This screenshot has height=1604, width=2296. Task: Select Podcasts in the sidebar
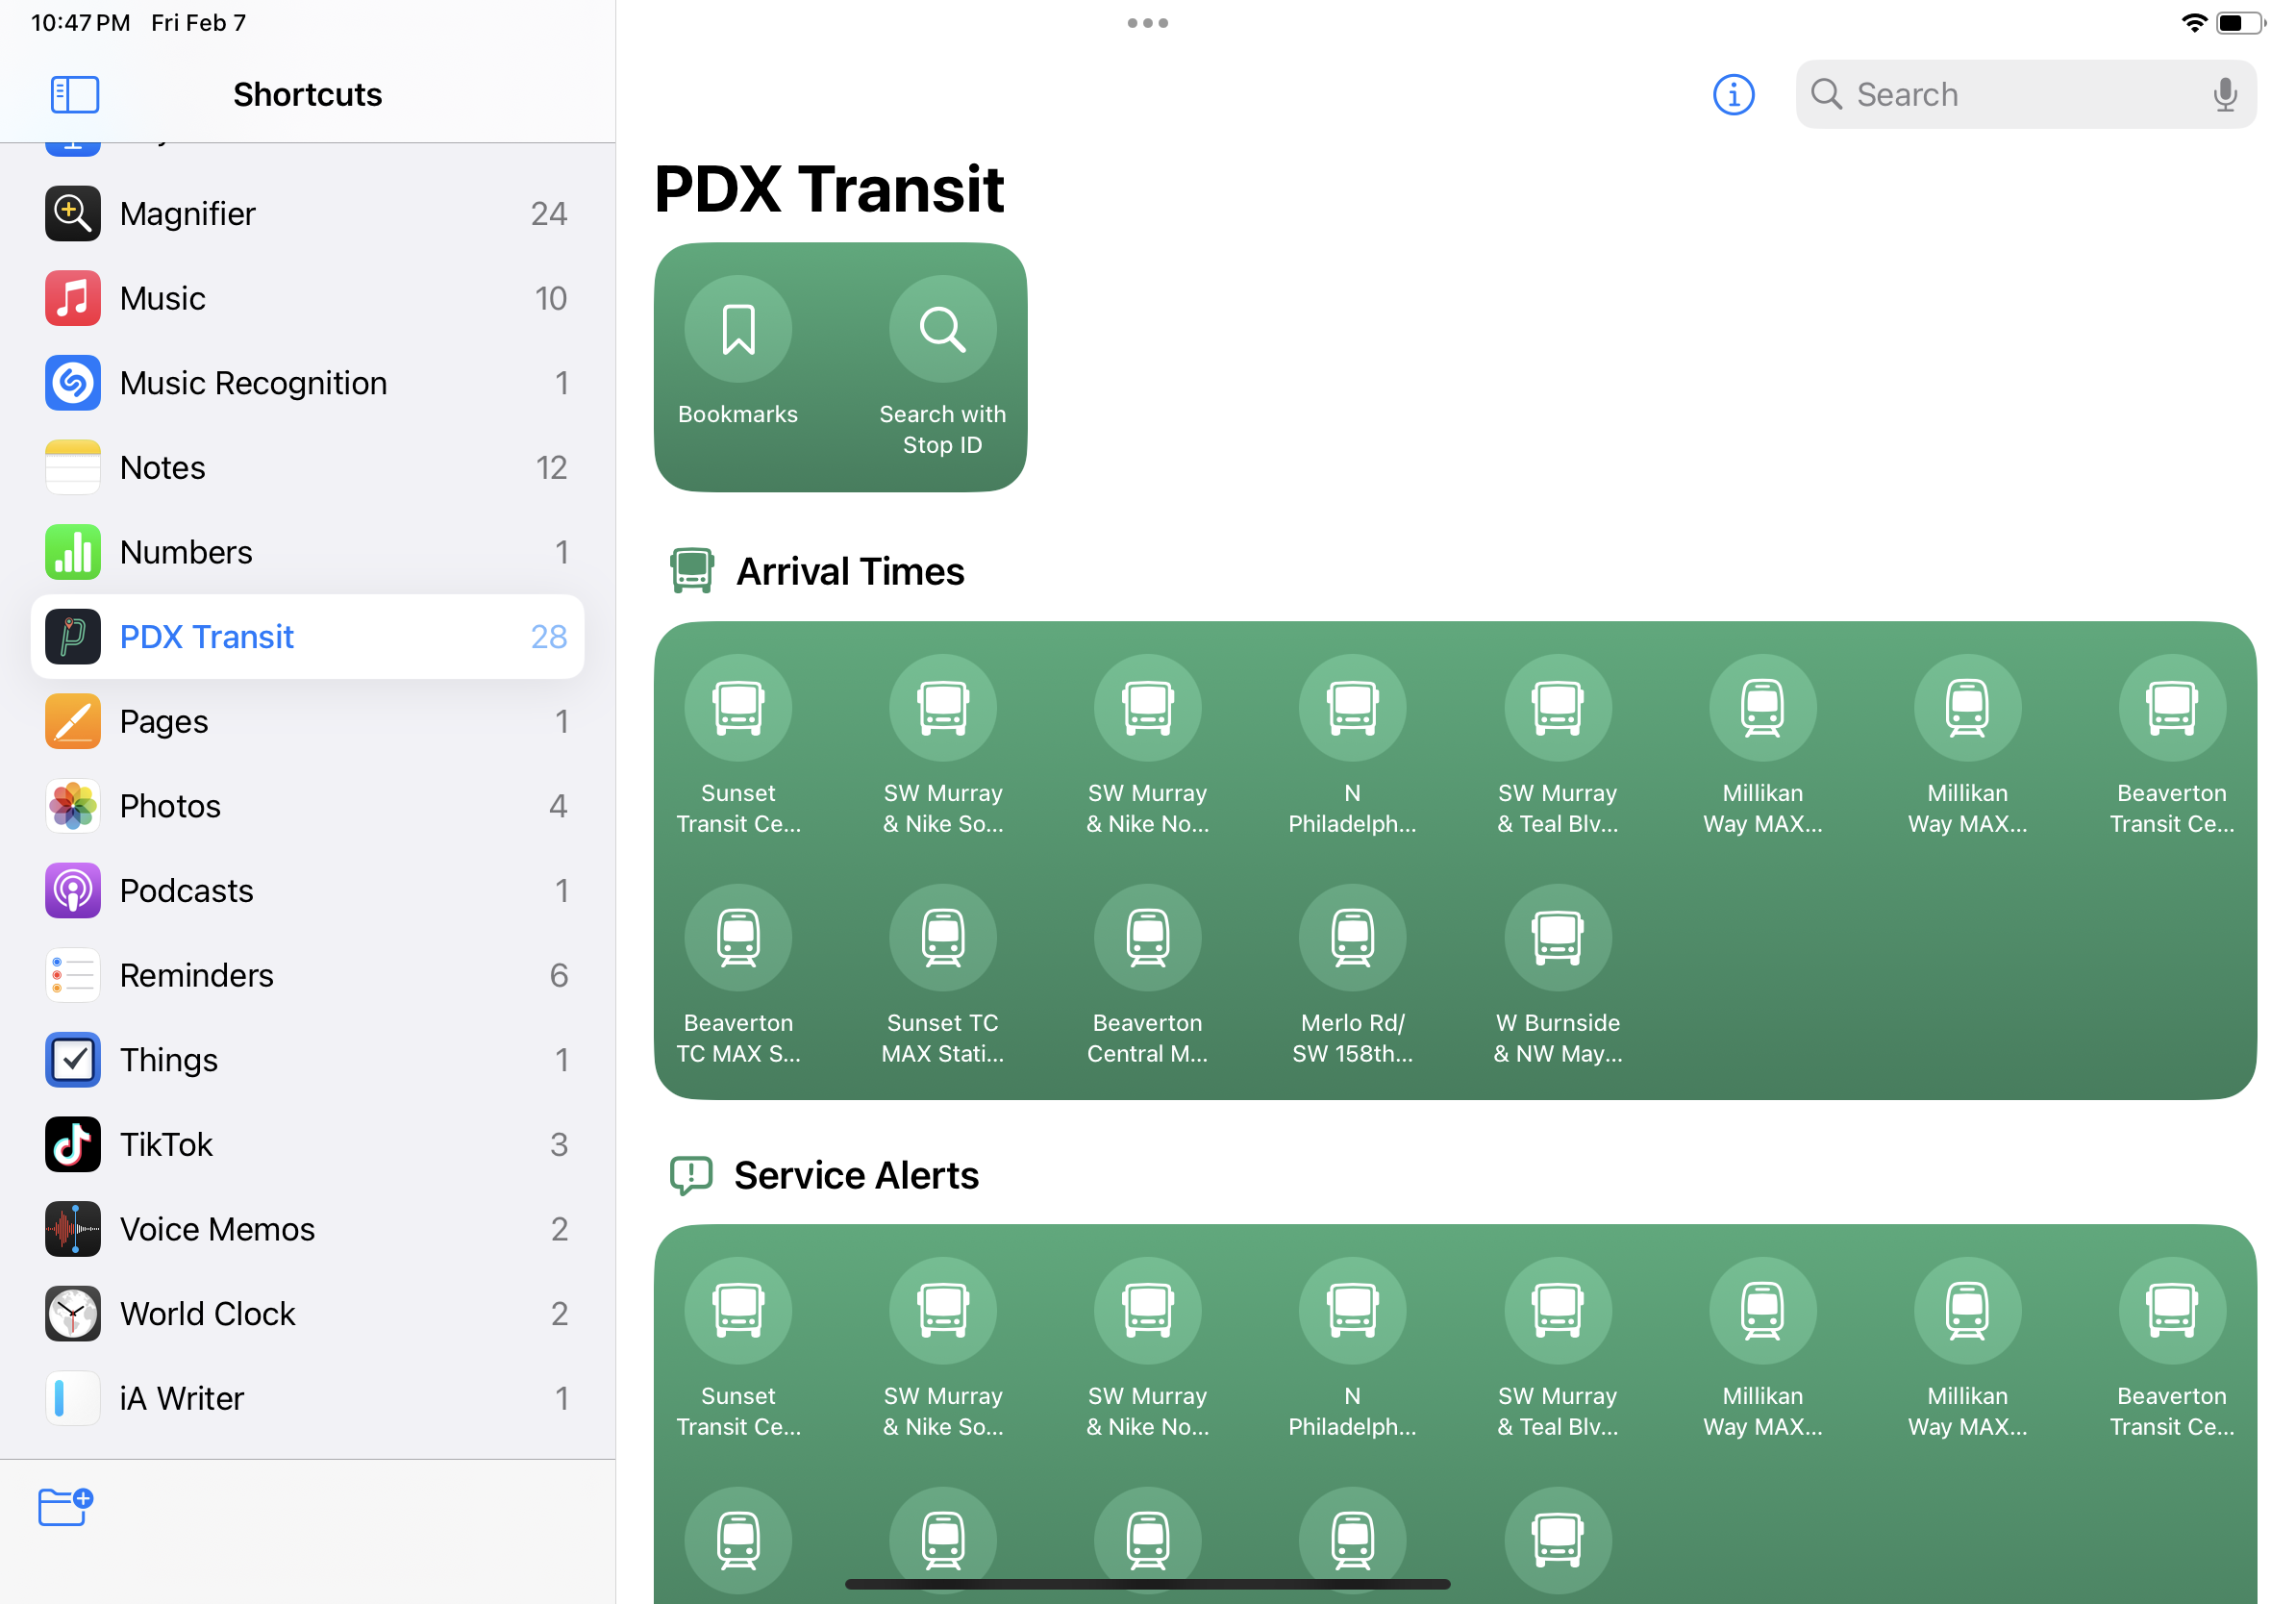coord(307,890)
